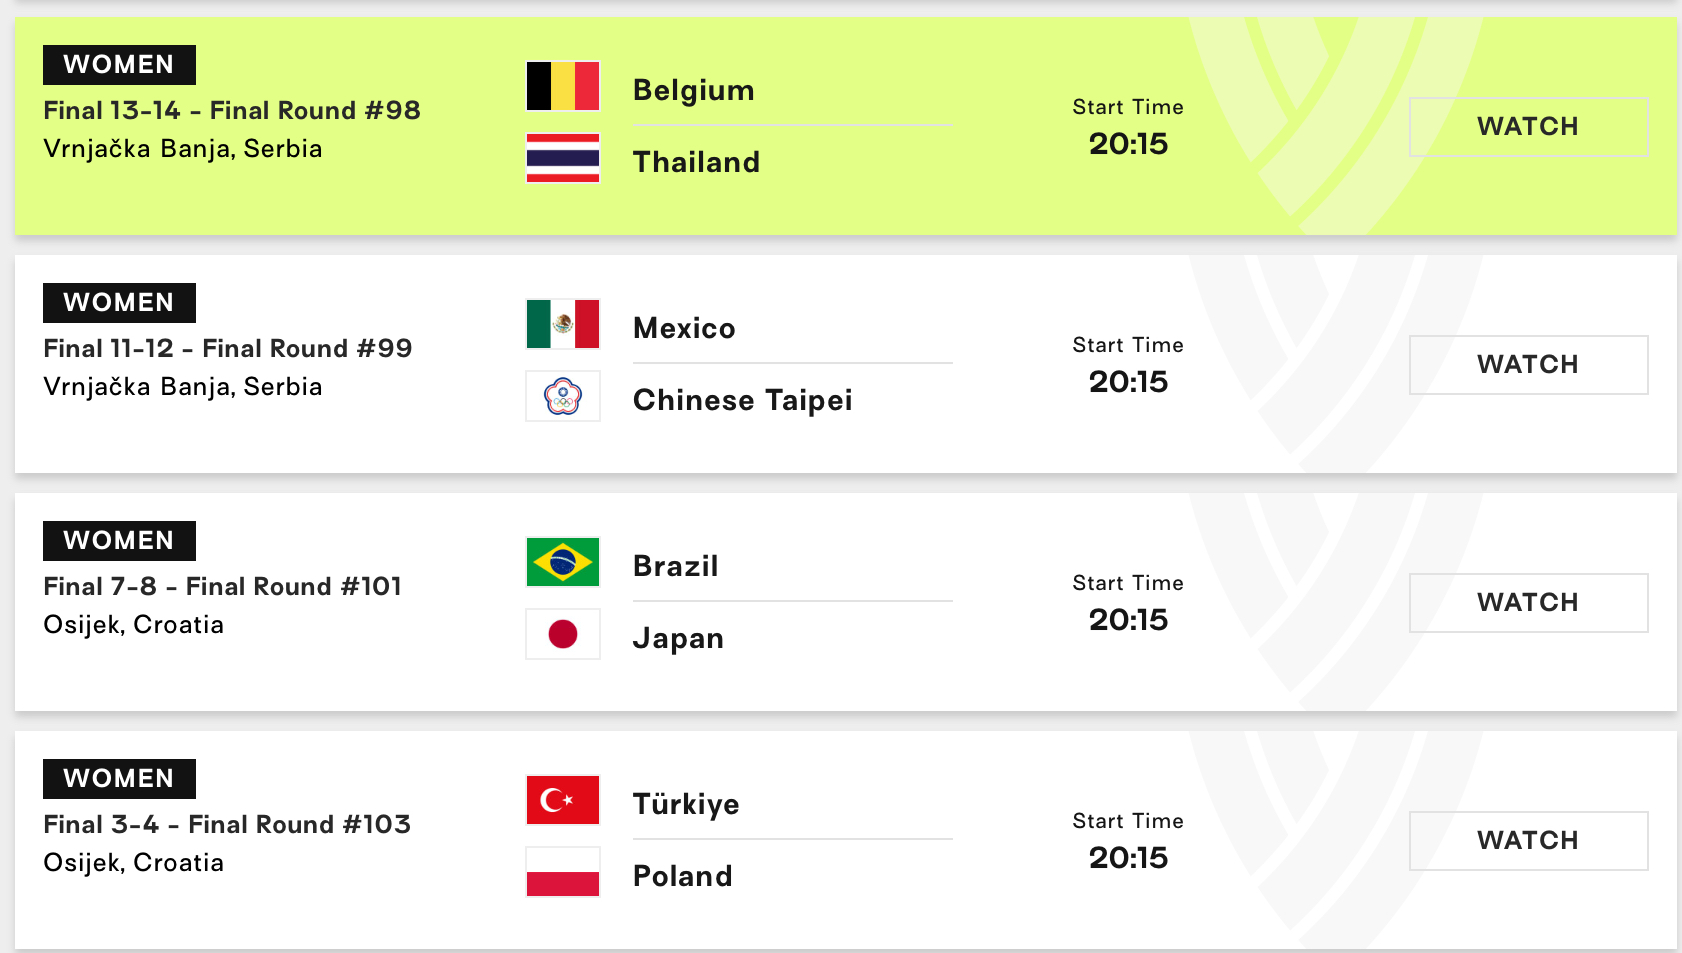Open Final 7-8 Final Round #101 details
This screenshot has height=953, width=1682.
coord(223,586)
